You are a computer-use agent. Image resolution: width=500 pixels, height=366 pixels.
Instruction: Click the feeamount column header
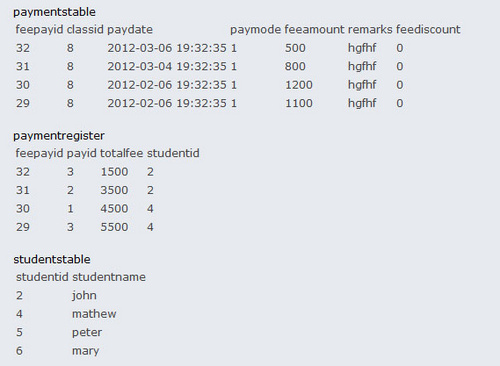(314, 29)
